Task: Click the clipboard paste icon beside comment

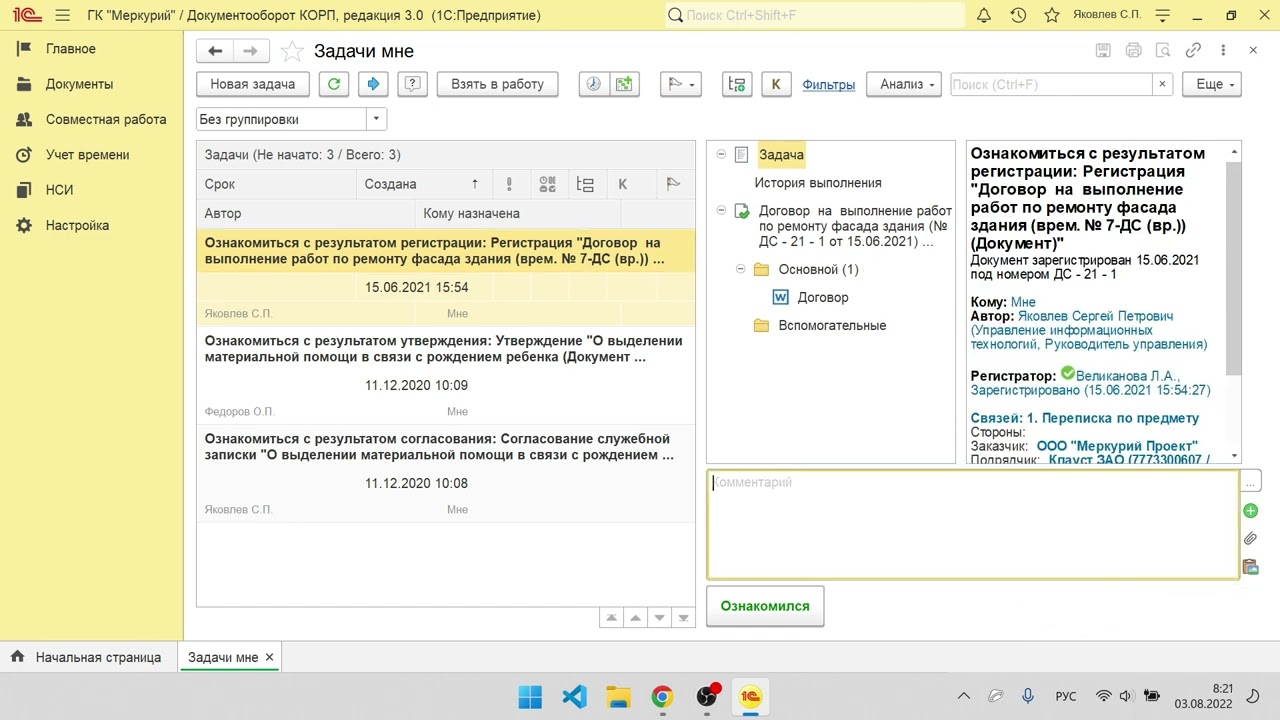Action: tap(1250, 567)
